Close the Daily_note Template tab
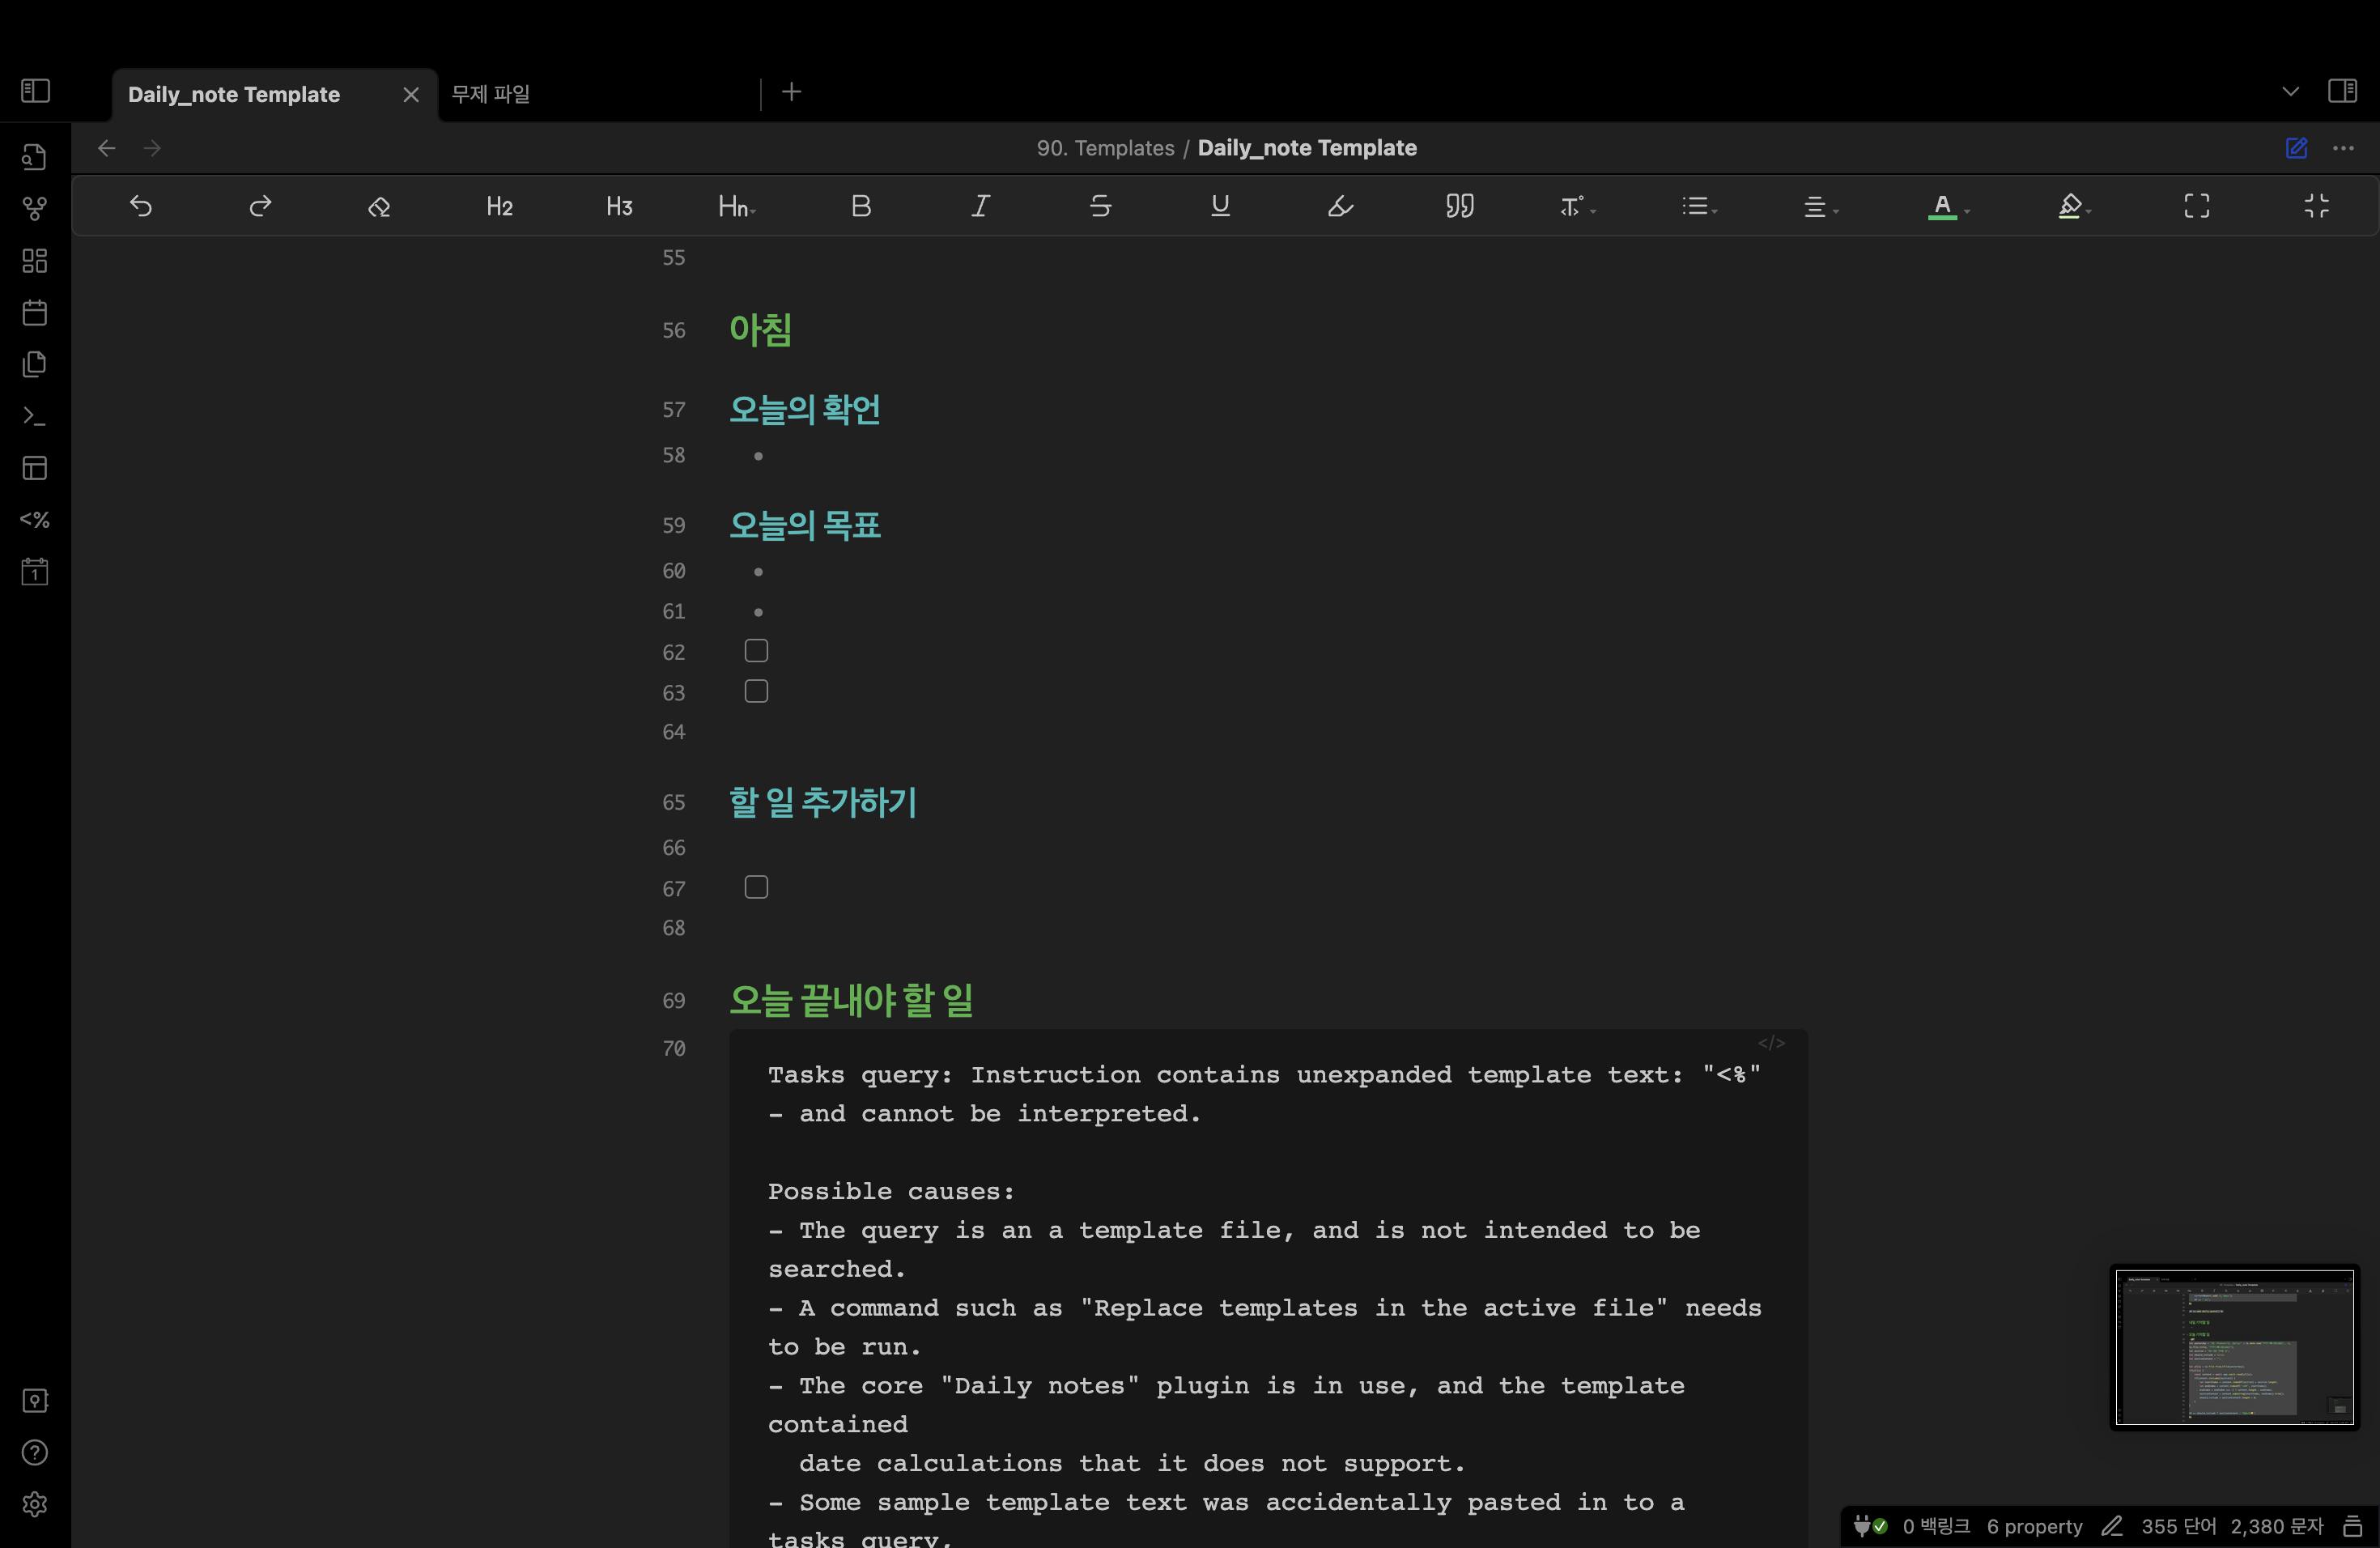The image size is (2380, 1548). (x=411, y=94)
